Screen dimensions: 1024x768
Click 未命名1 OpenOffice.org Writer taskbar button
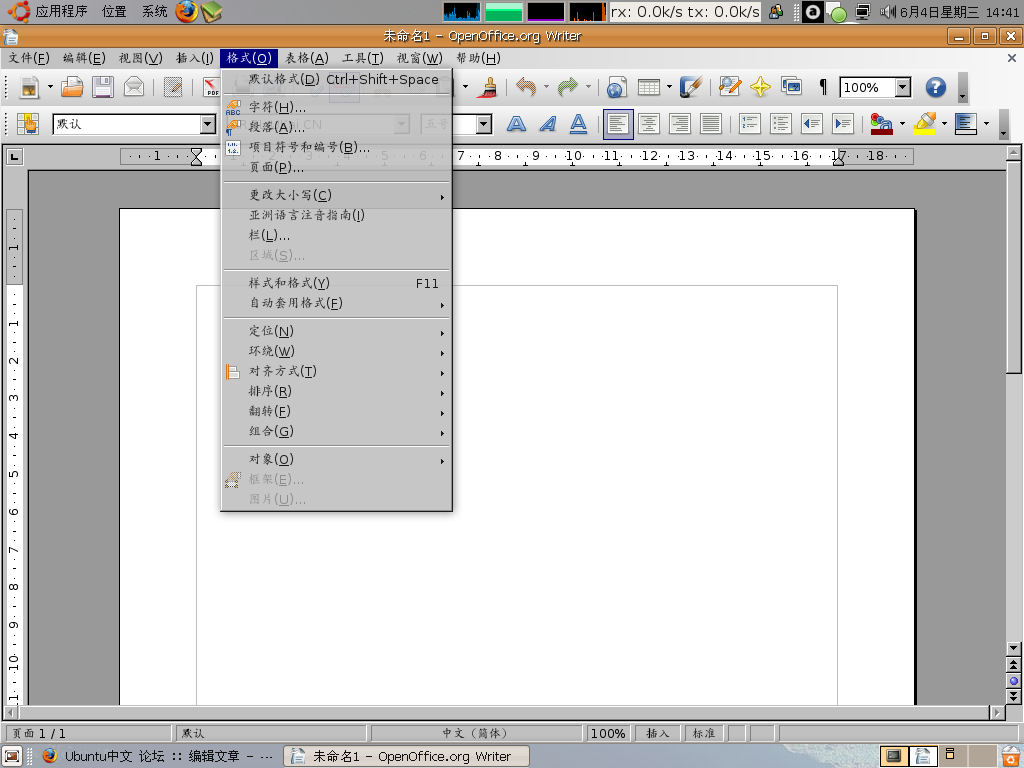(406, 756)
